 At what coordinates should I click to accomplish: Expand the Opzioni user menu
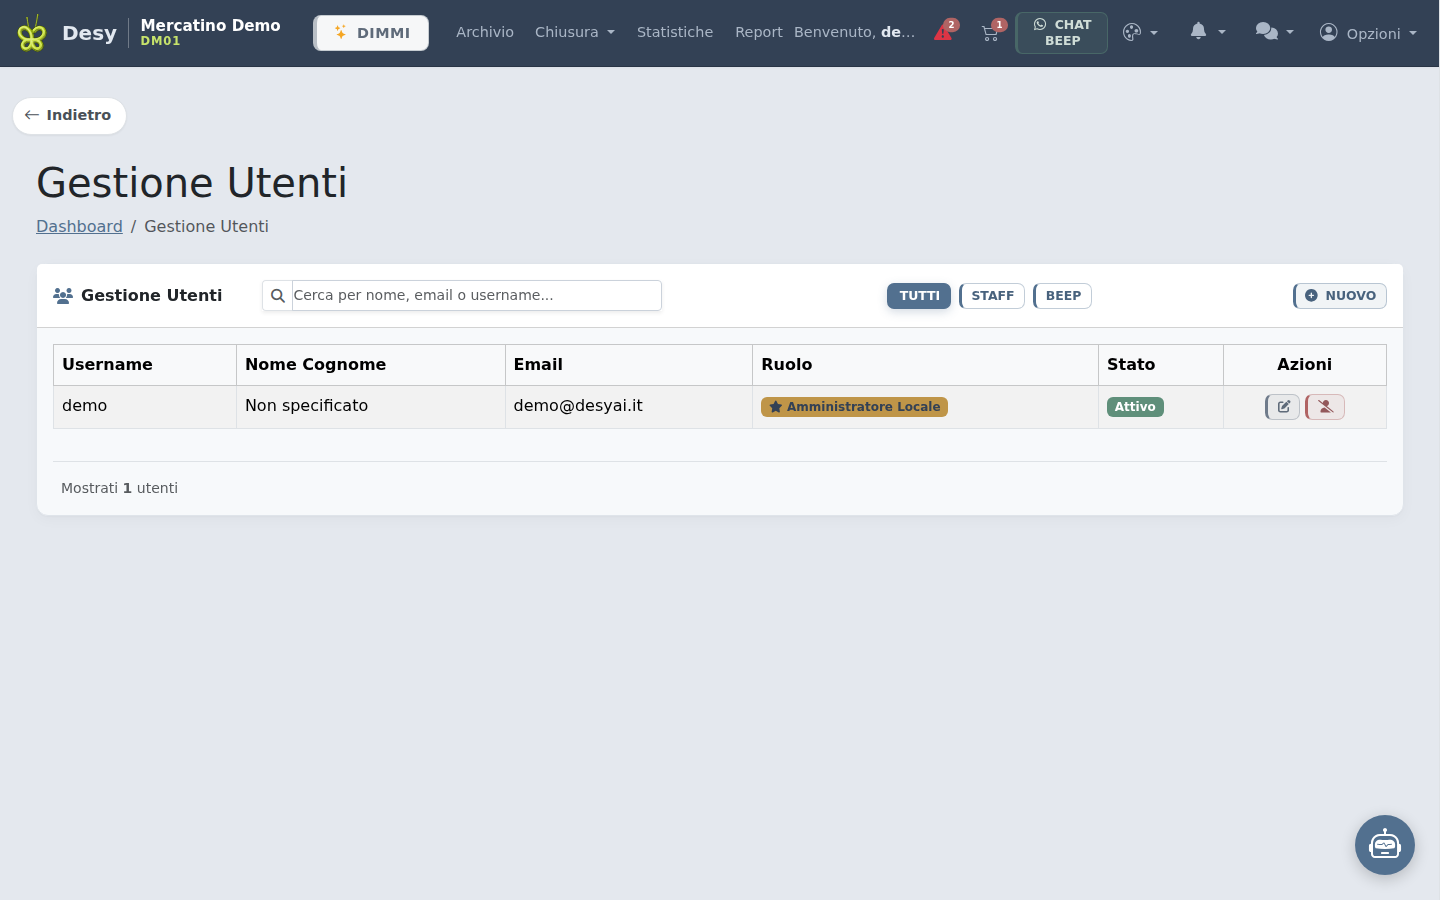pos(1368,33)
